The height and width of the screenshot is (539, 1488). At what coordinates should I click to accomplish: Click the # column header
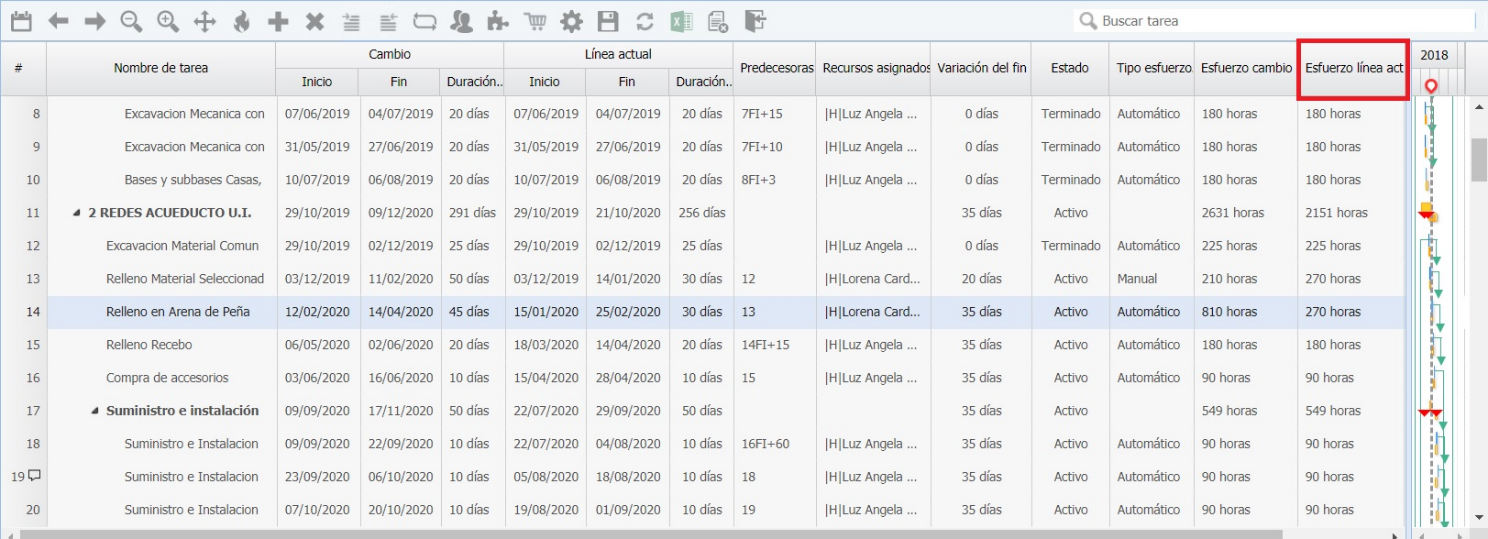19,68
